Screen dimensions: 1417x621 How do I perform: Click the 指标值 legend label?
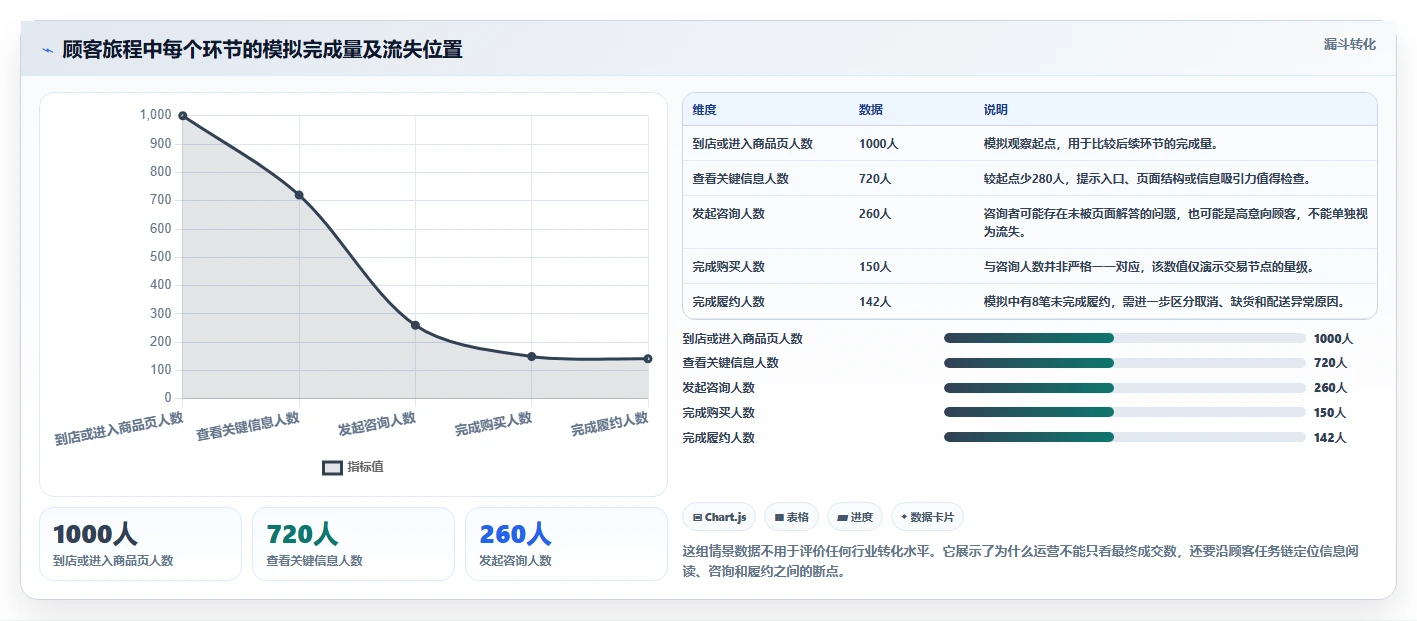[x=365, y=467]
